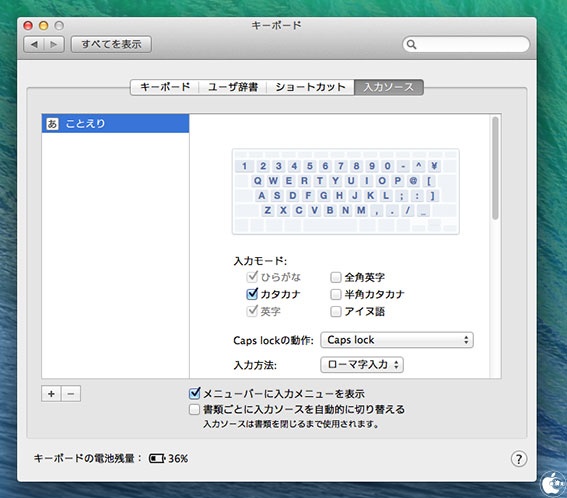Click the magnifier icon in search field
The width and height of the screenshot is (567, 498).
411,44
